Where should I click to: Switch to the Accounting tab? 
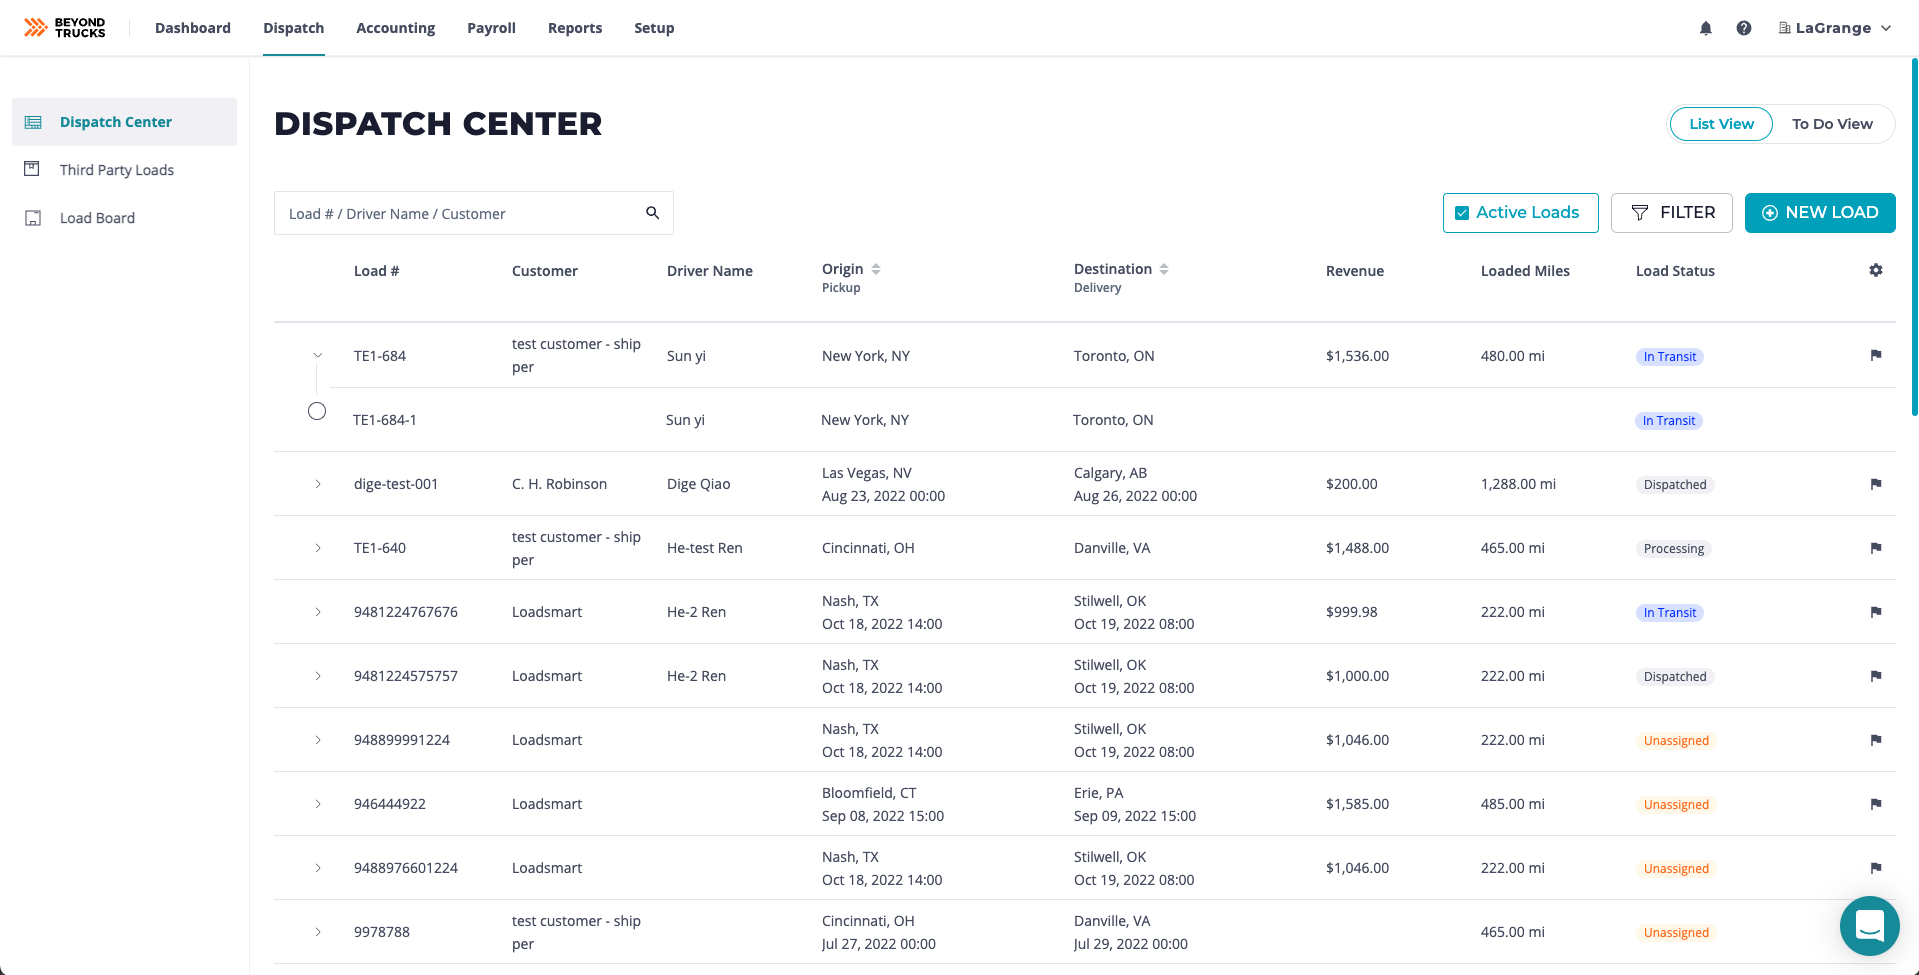(x=395, y=27)
